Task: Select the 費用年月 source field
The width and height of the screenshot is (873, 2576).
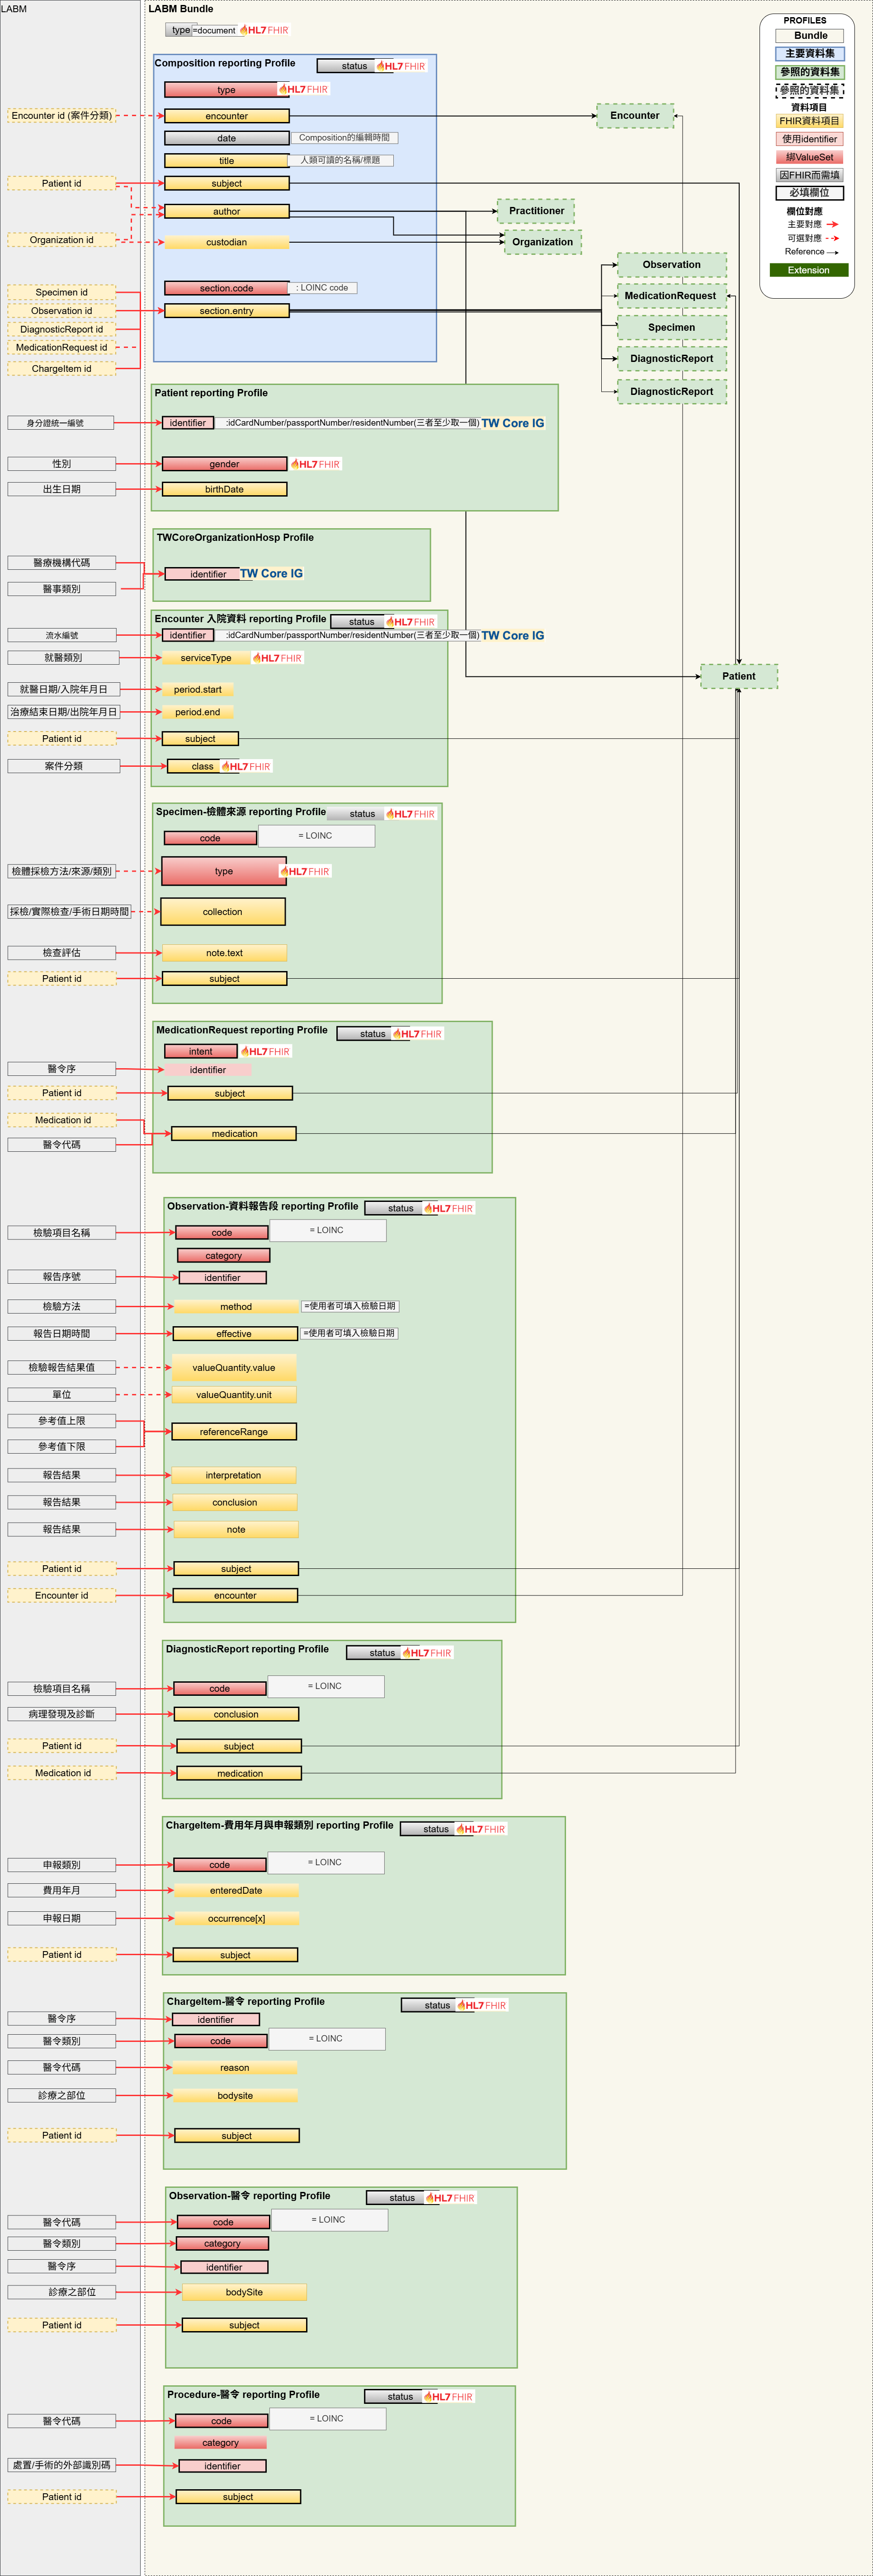Action: (62, 1890)
